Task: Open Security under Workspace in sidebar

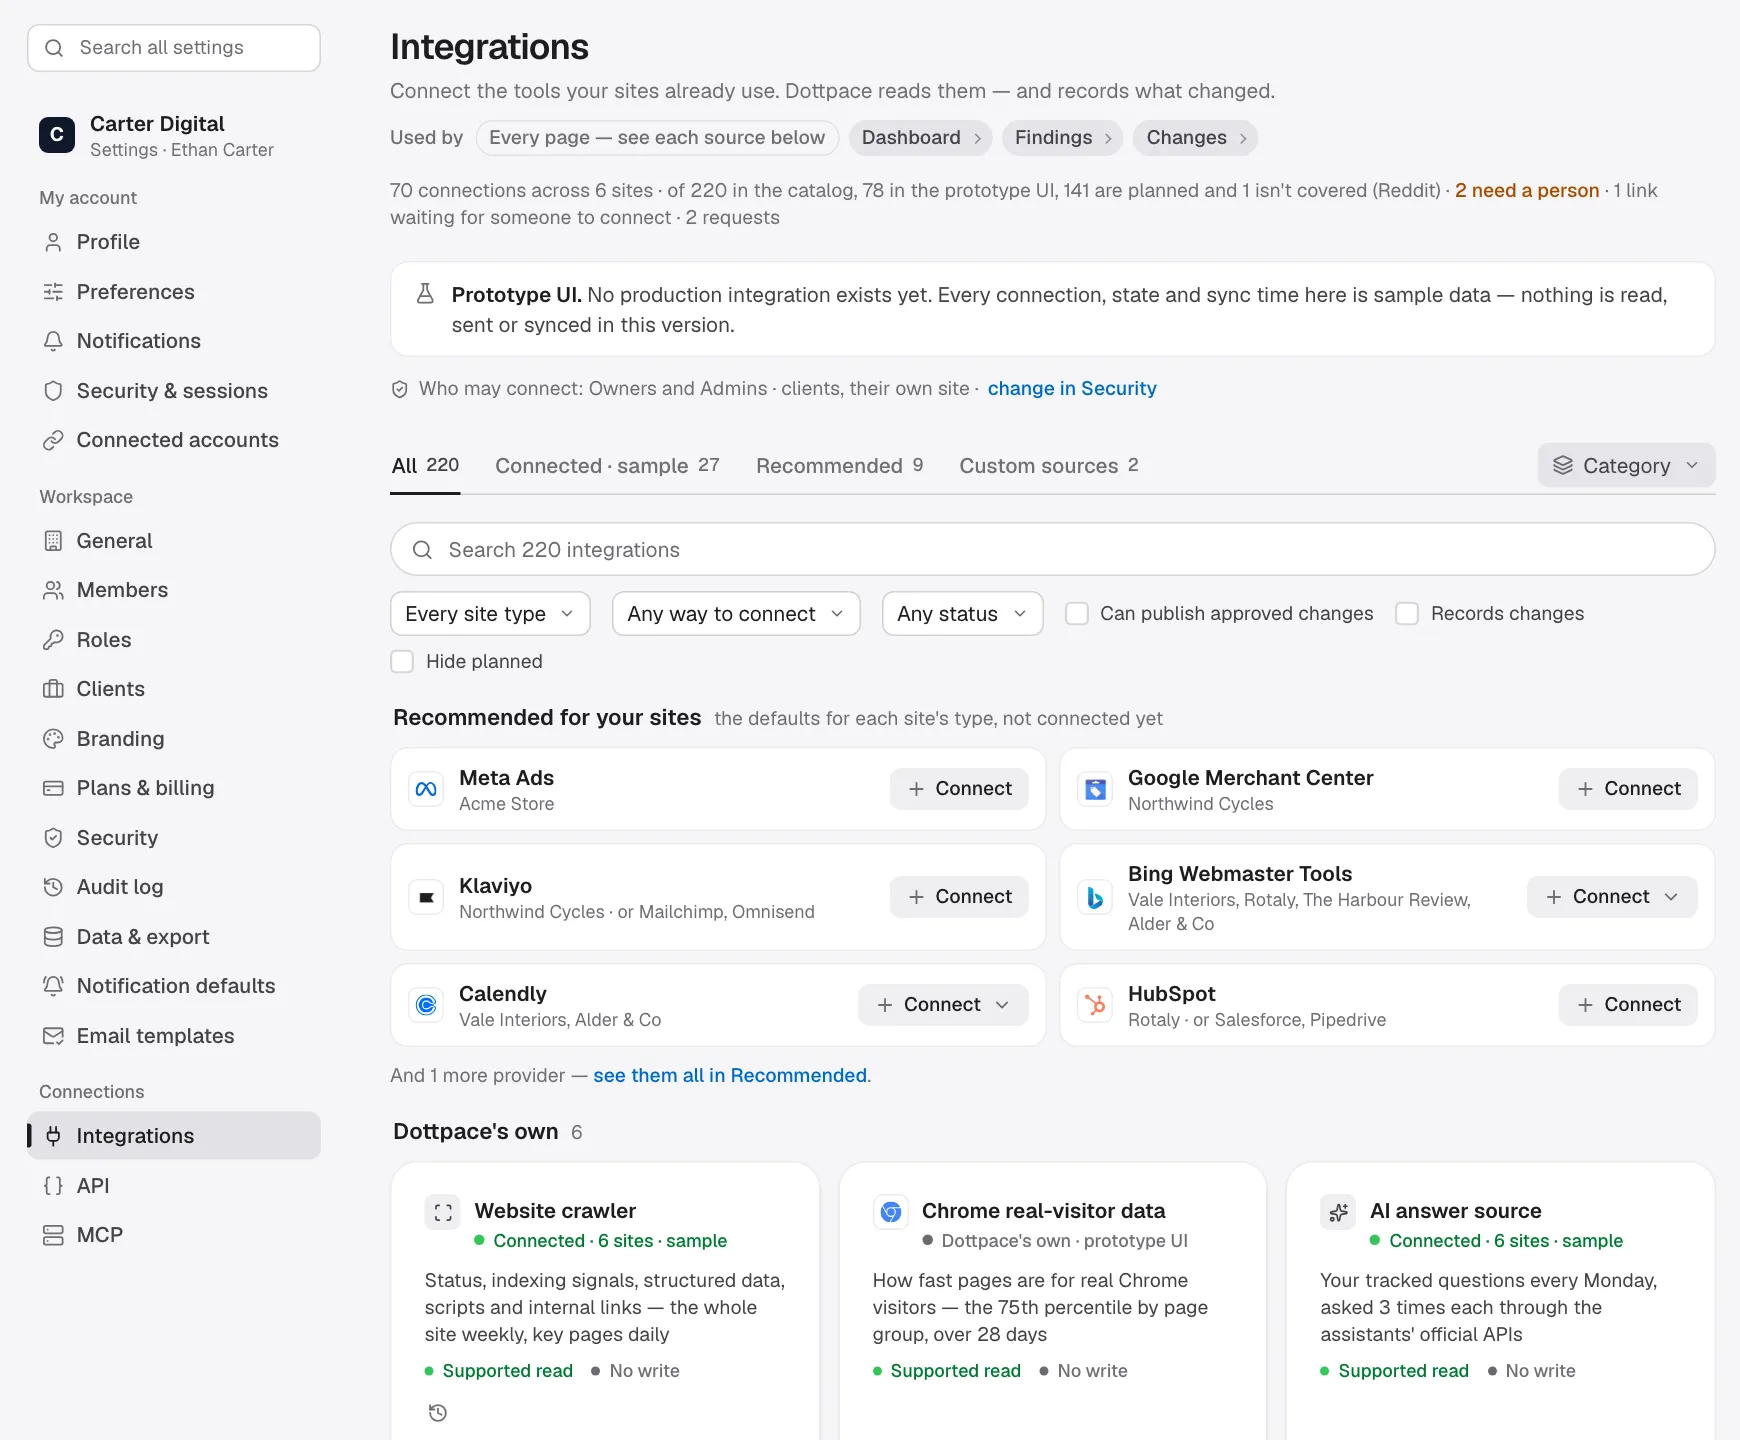Action: (x=174, y=838)
